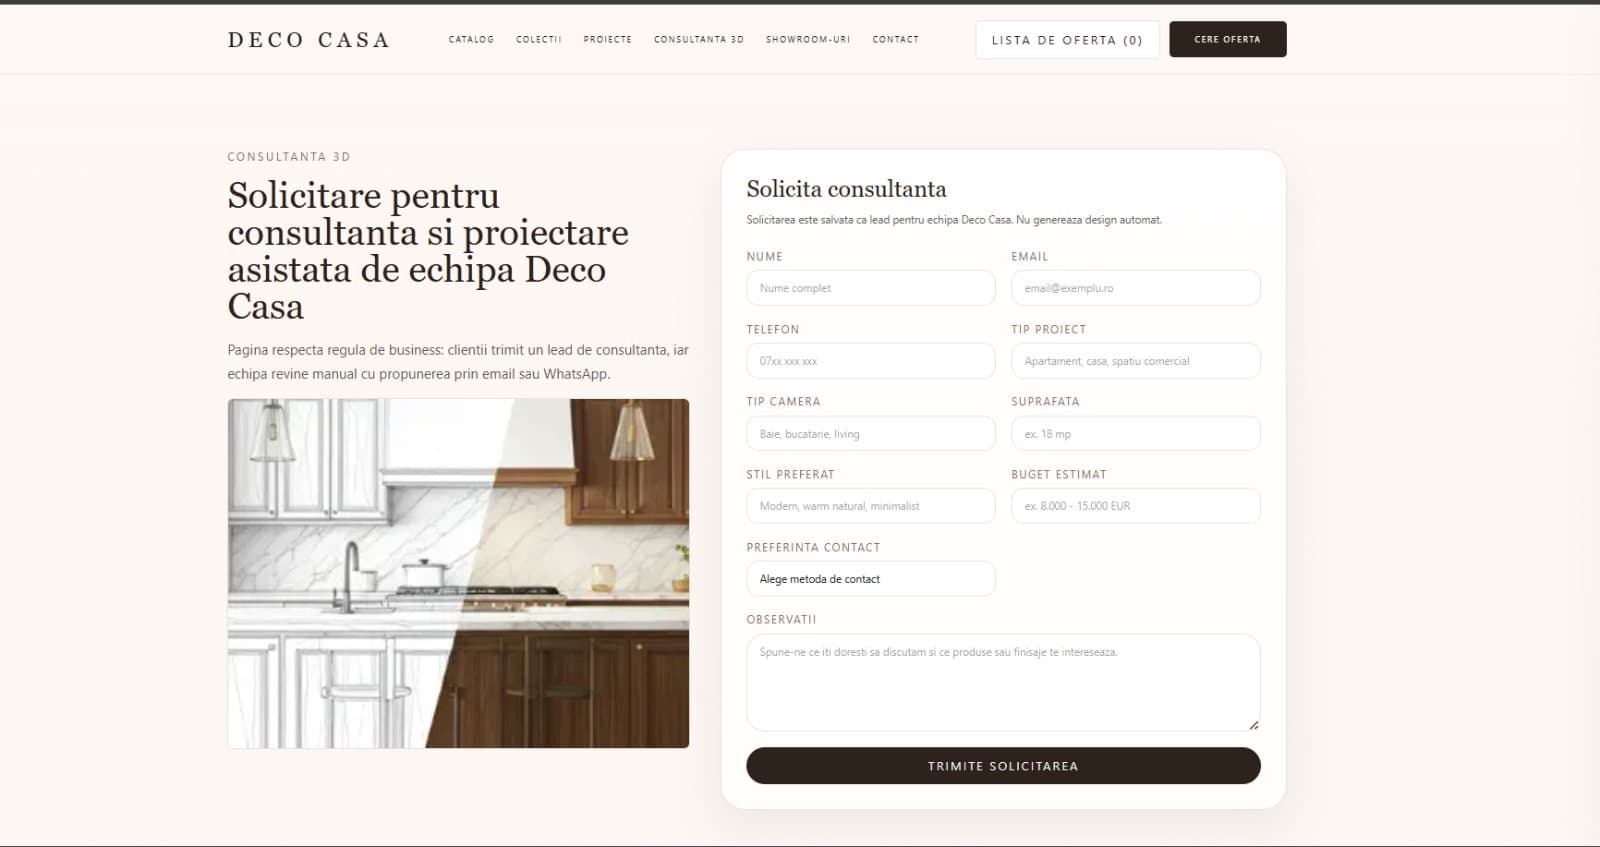Click the Tip proiect input field

coord(1136,361)
